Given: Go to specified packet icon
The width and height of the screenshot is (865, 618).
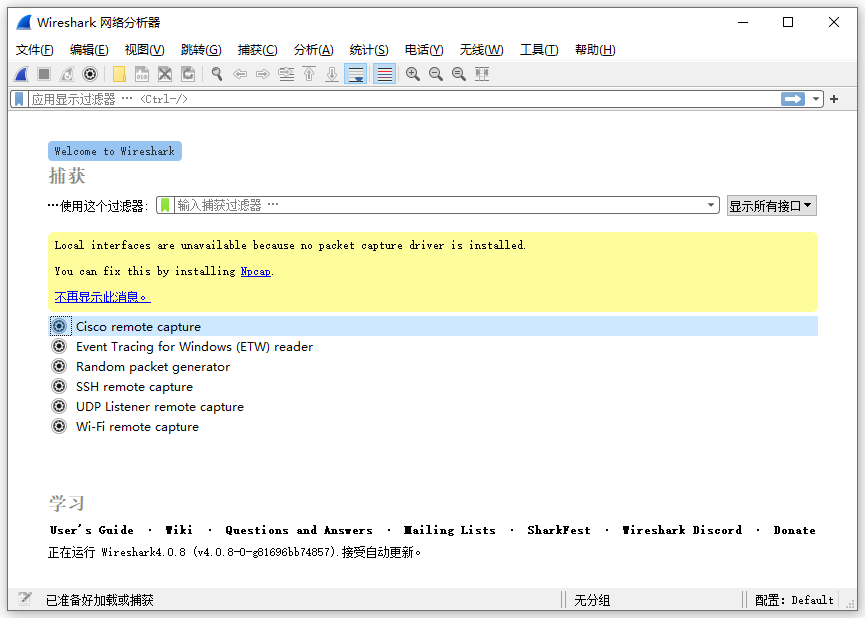Looking at the screenshot, I should click(286, 74).
